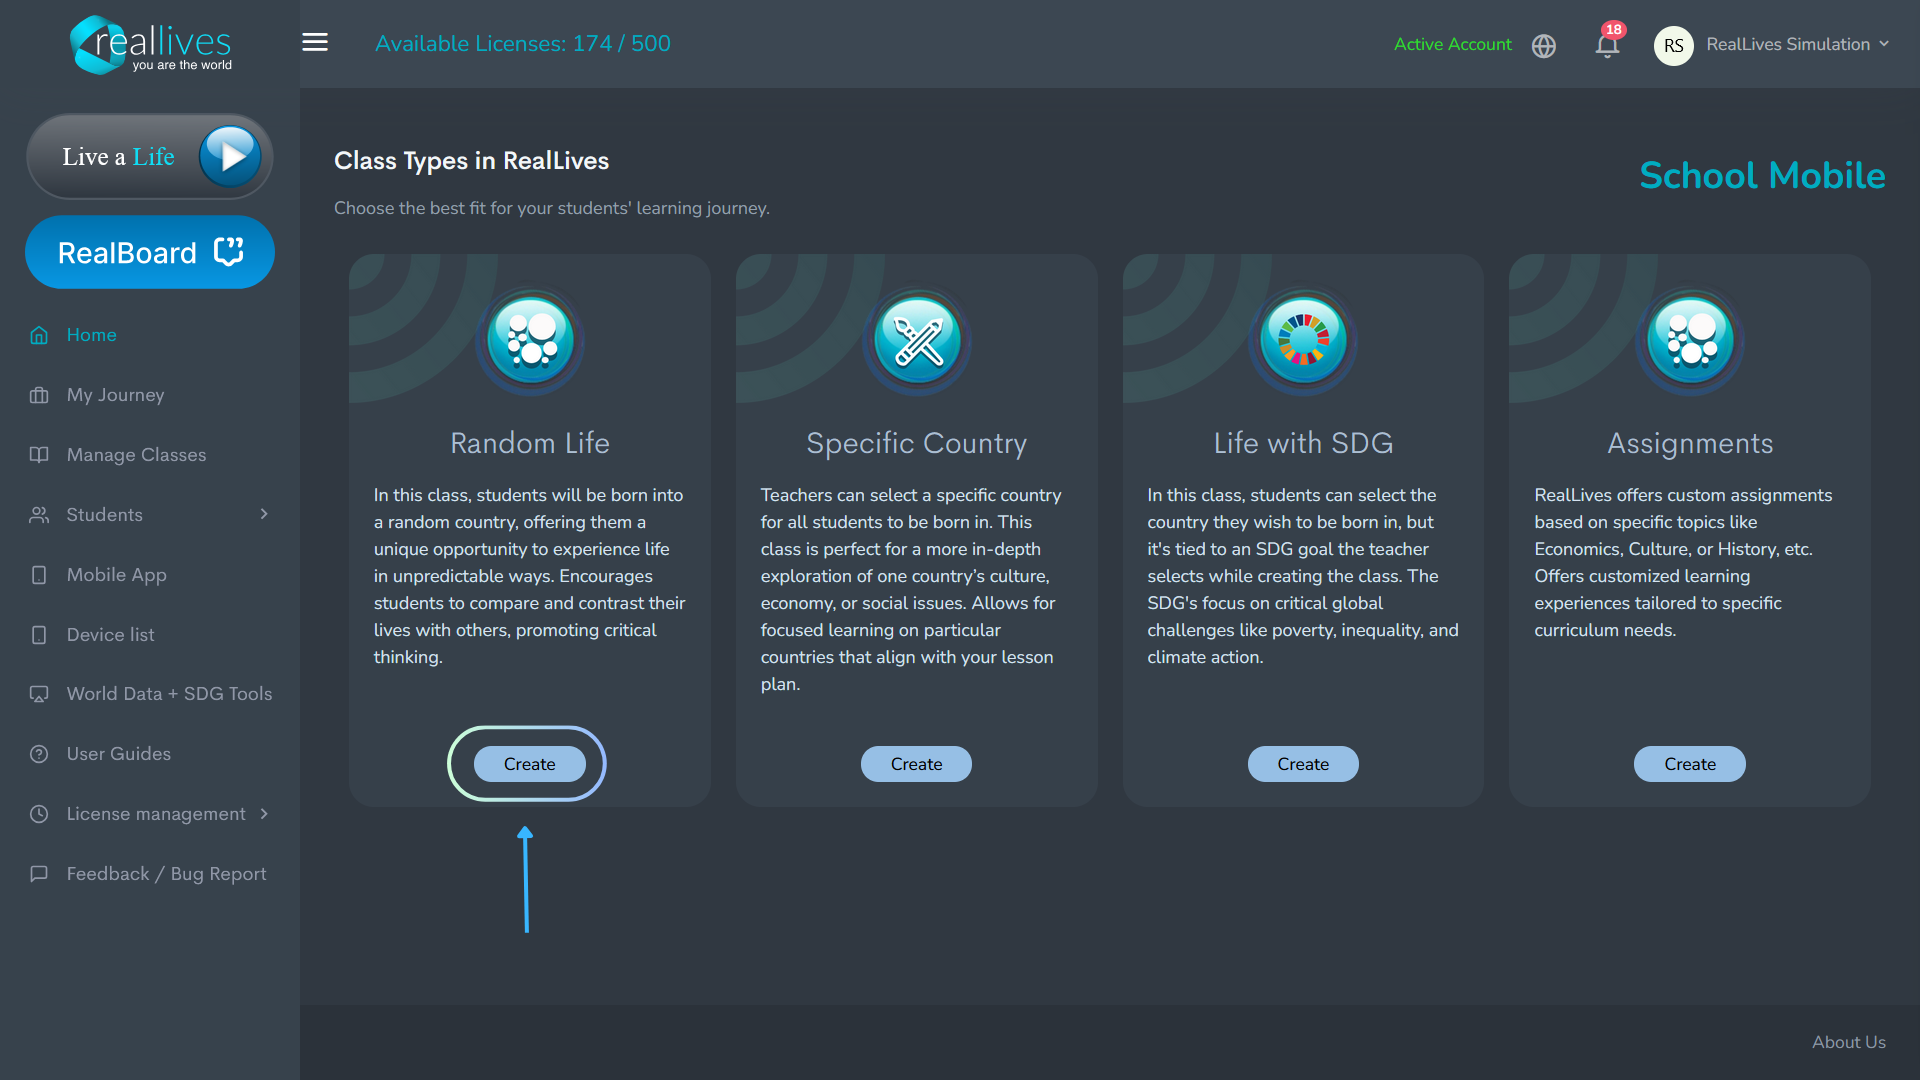
Task: Click the Life with SDG wheel icon
Action: pos(1303,340)
